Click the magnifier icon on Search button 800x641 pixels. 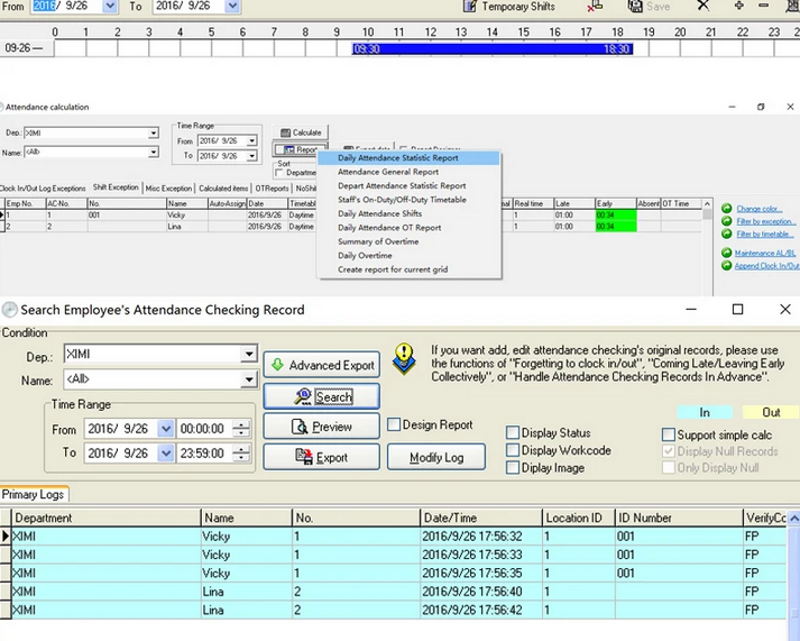(303, 397)
